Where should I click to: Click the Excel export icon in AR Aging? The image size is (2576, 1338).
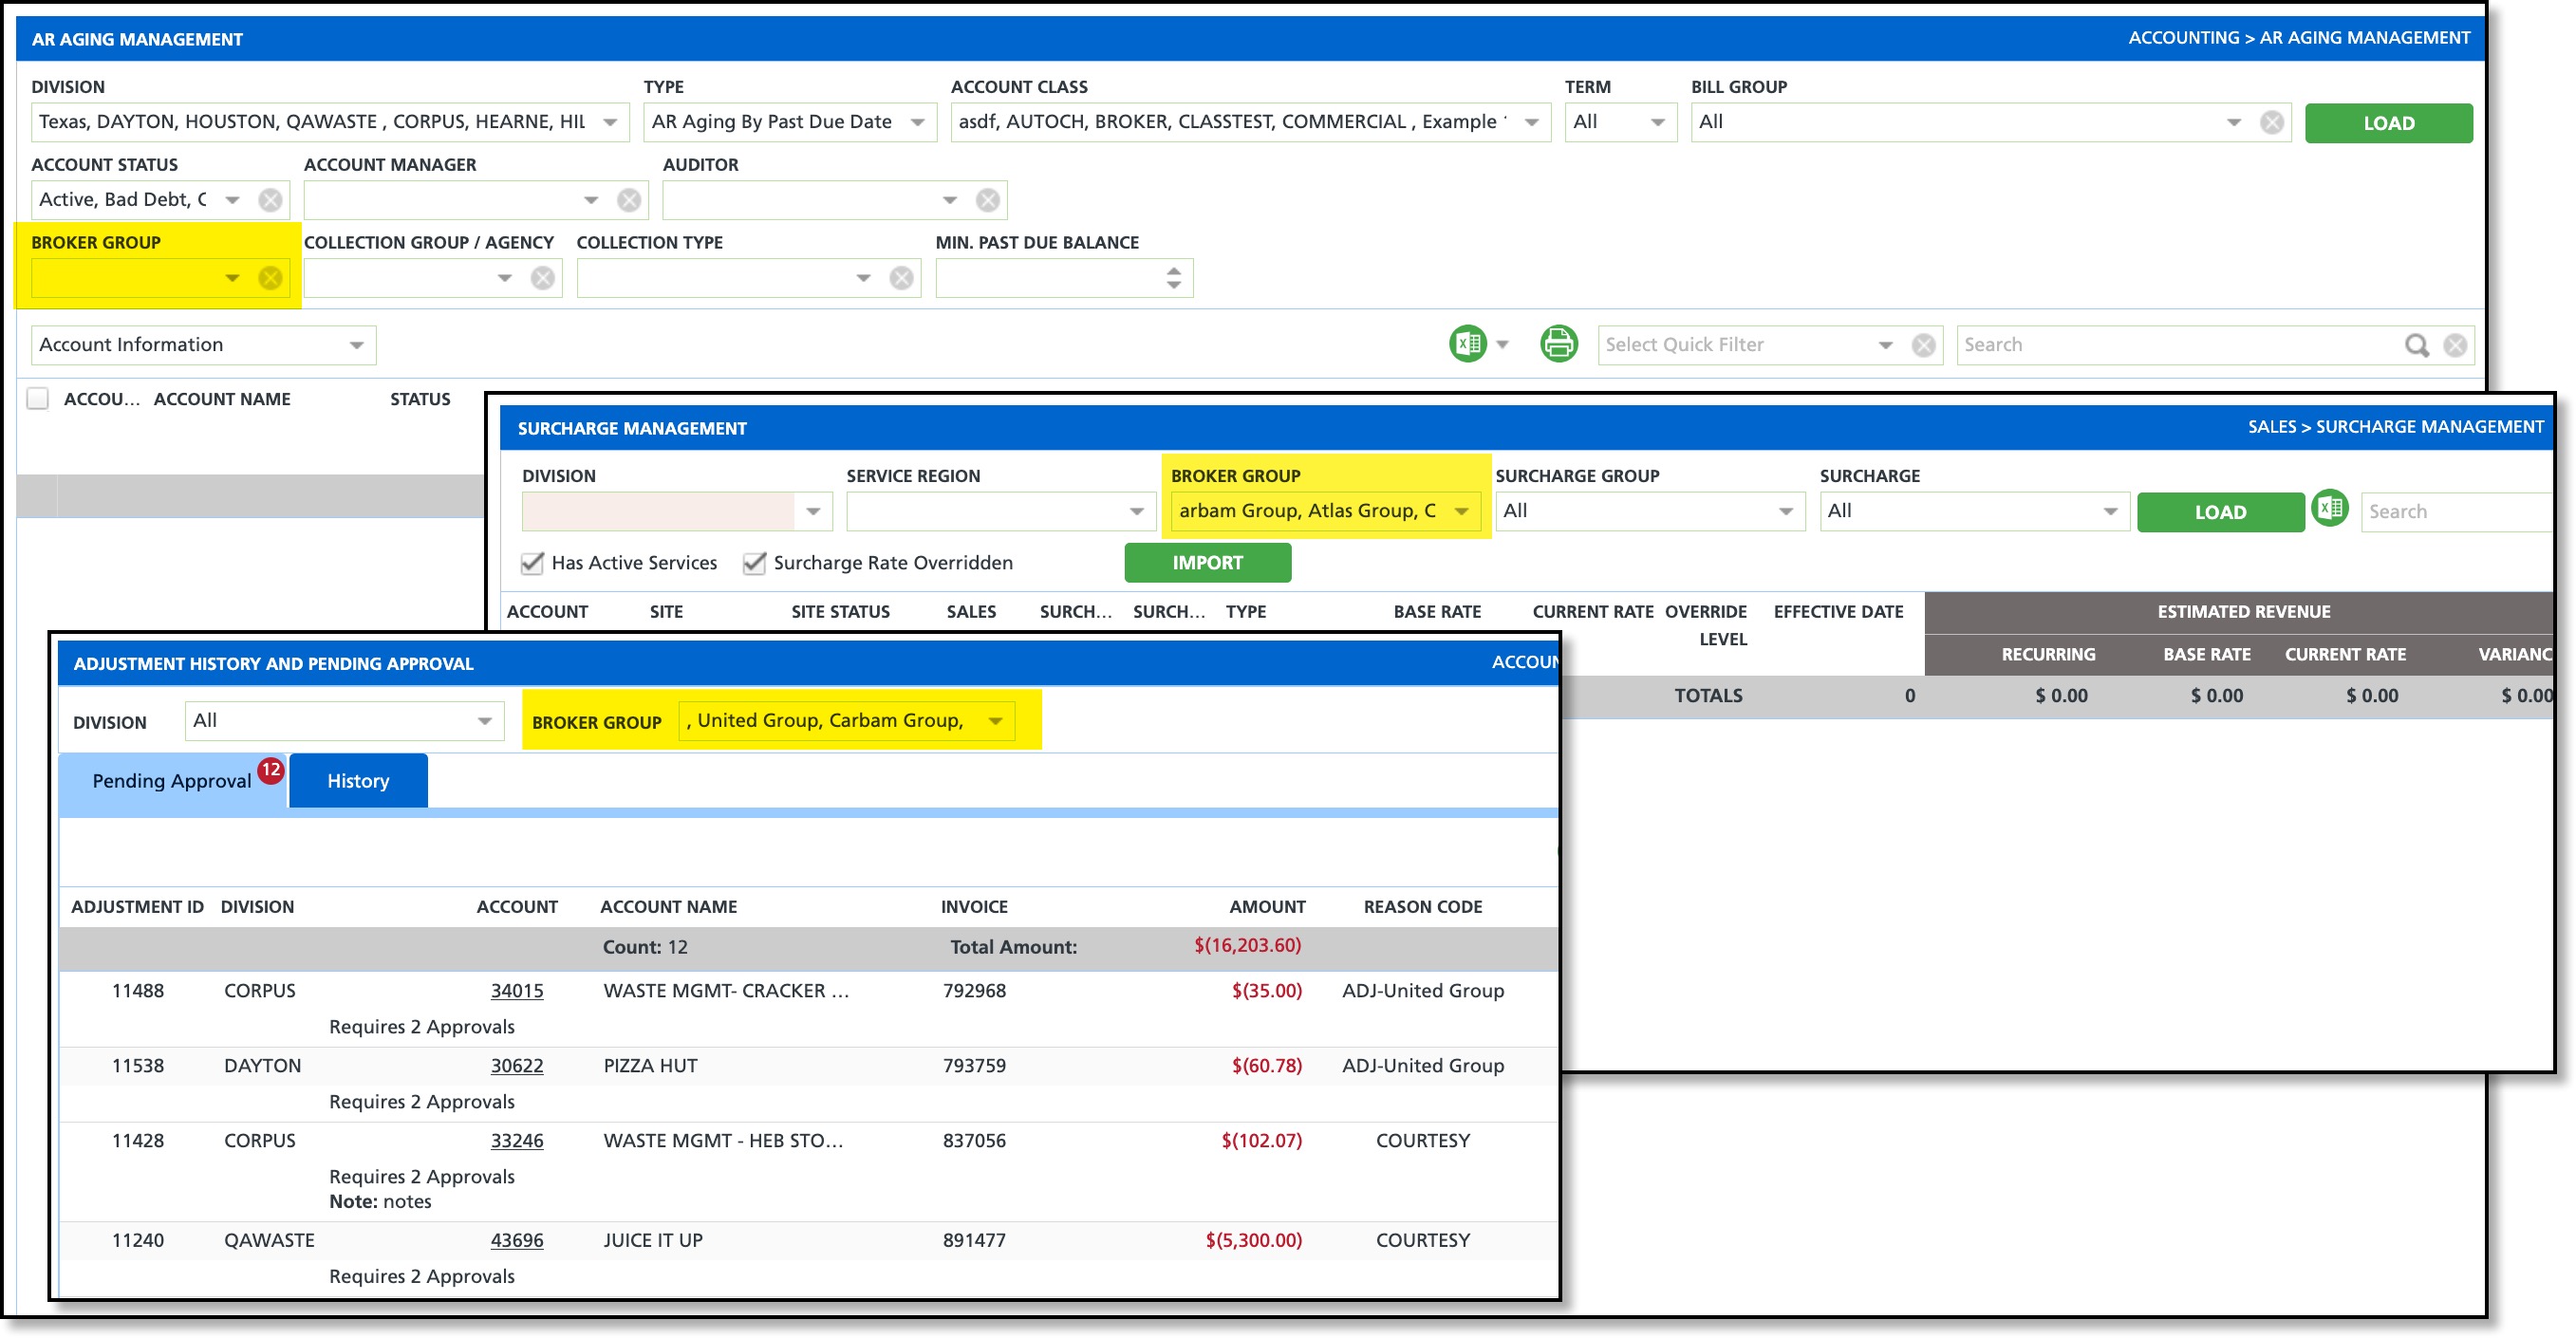tap(1467, 344)
